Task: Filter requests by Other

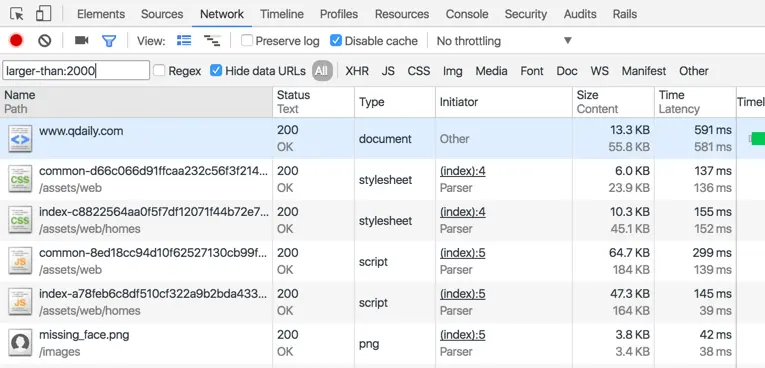Action: point(694,71)
